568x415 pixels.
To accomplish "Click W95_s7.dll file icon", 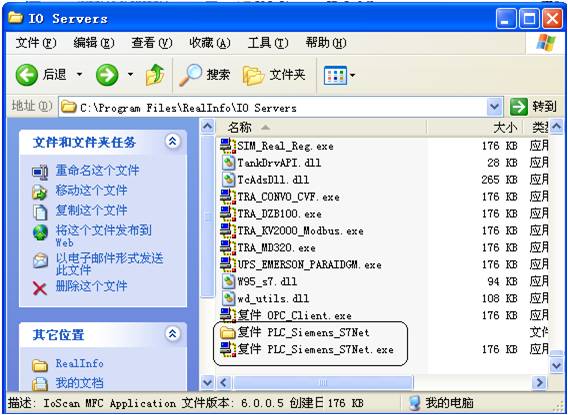I will point(228,281).
